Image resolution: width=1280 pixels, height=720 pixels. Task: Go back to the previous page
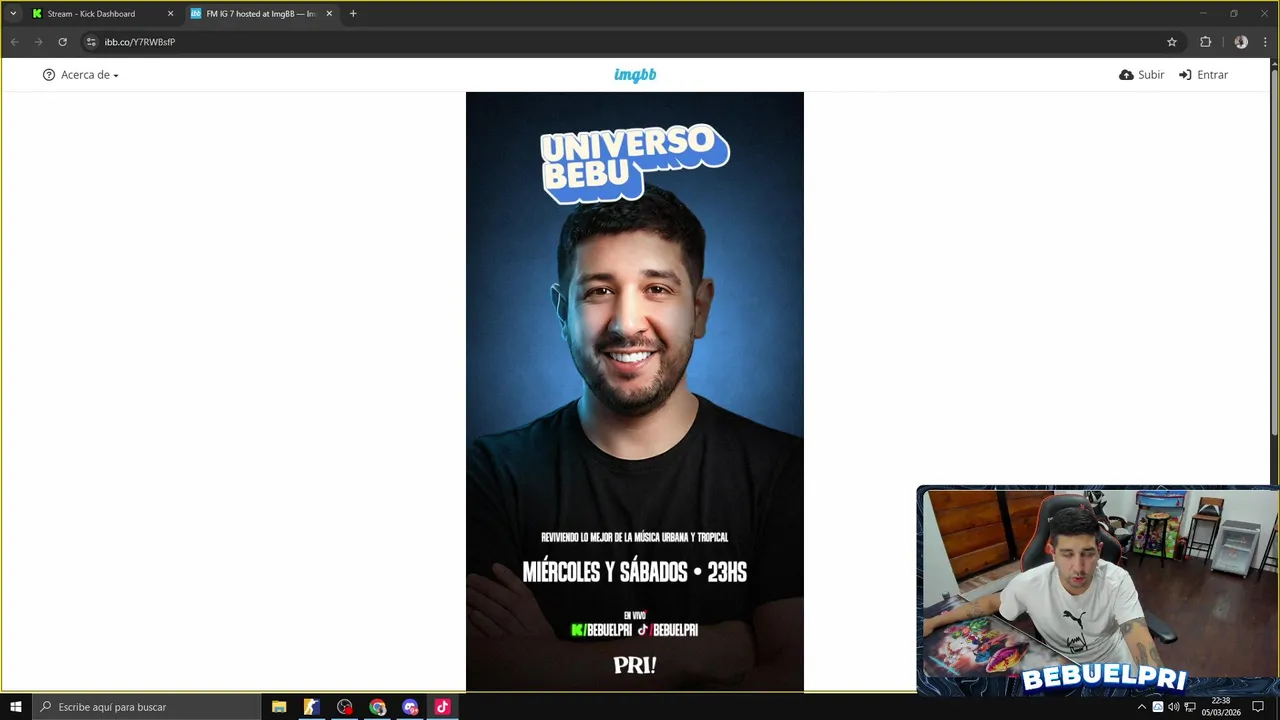click(14, 42)
